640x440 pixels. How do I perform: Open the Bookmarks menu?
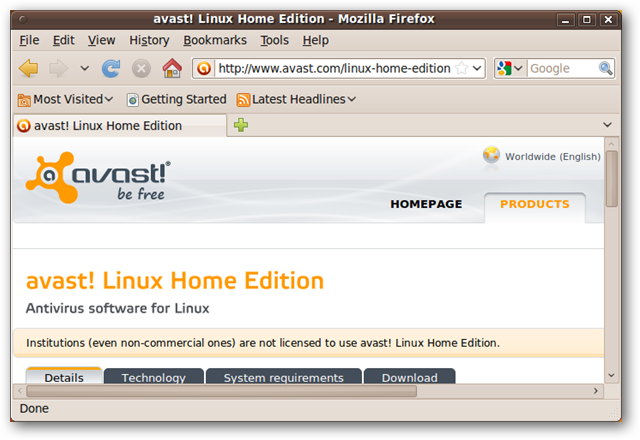[215, 40]
